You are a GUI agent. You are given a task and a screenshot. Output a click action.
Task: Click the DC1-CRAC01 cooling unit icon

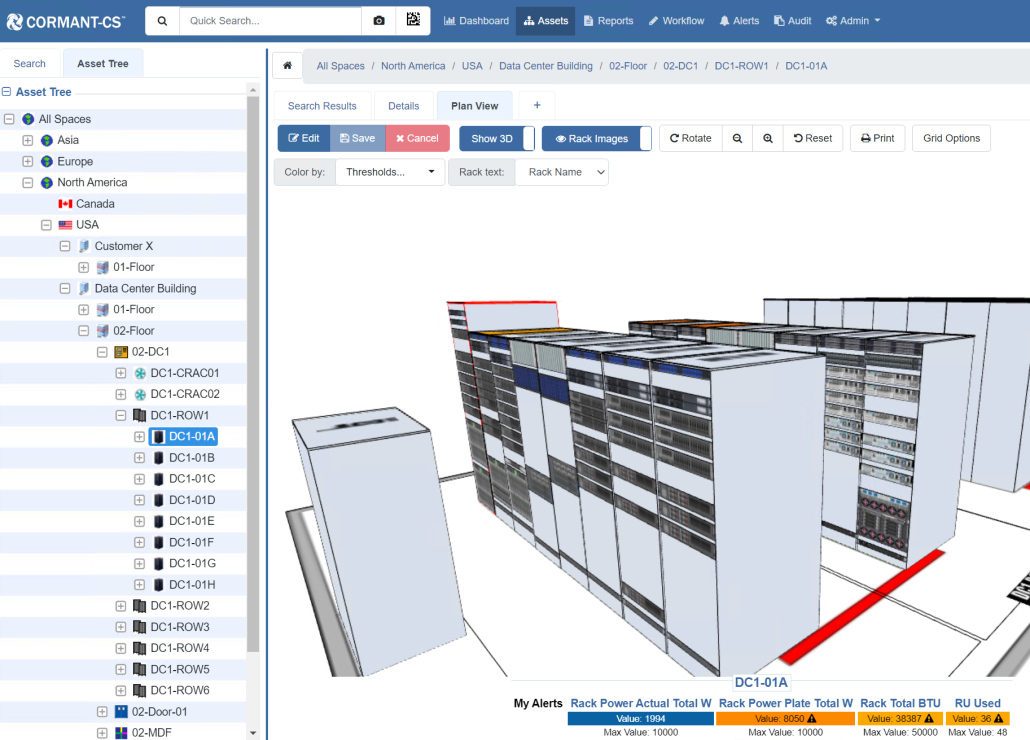140,373
